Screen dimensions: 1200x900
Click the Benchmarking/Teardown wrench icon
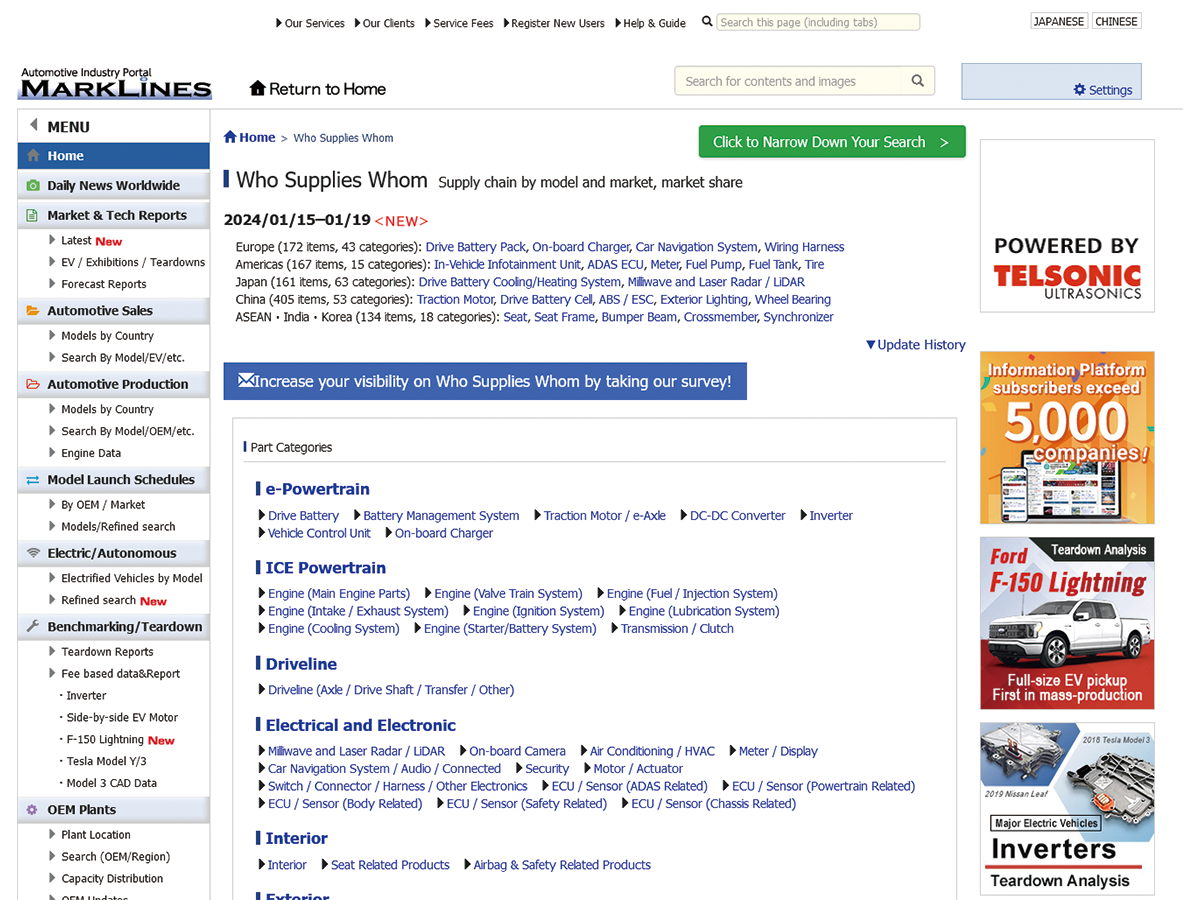[x=33, y=627]
